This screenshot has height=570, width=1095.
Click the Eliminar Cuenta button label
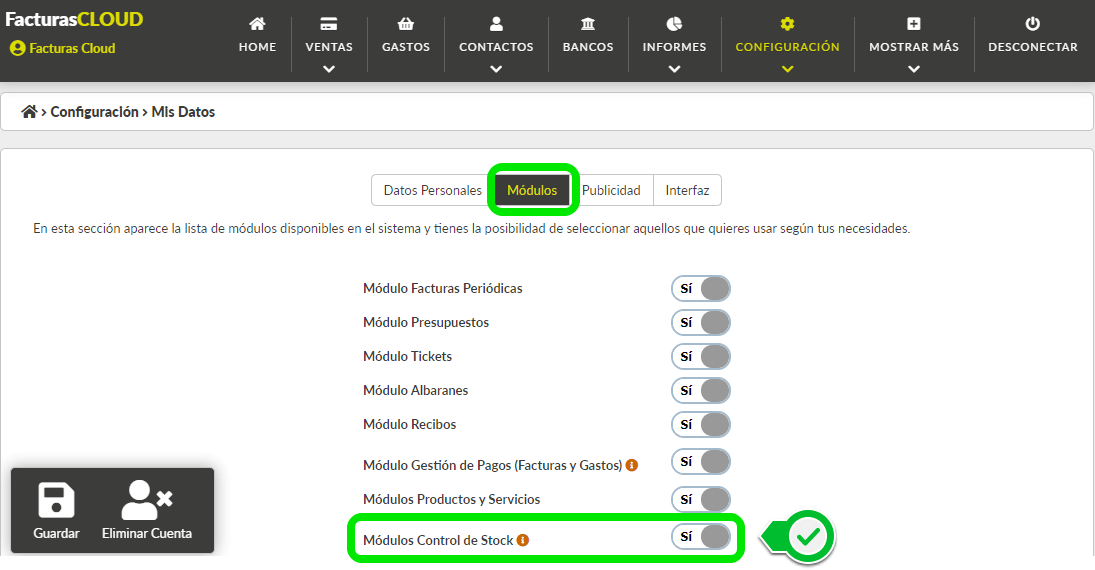pos(147,533)
